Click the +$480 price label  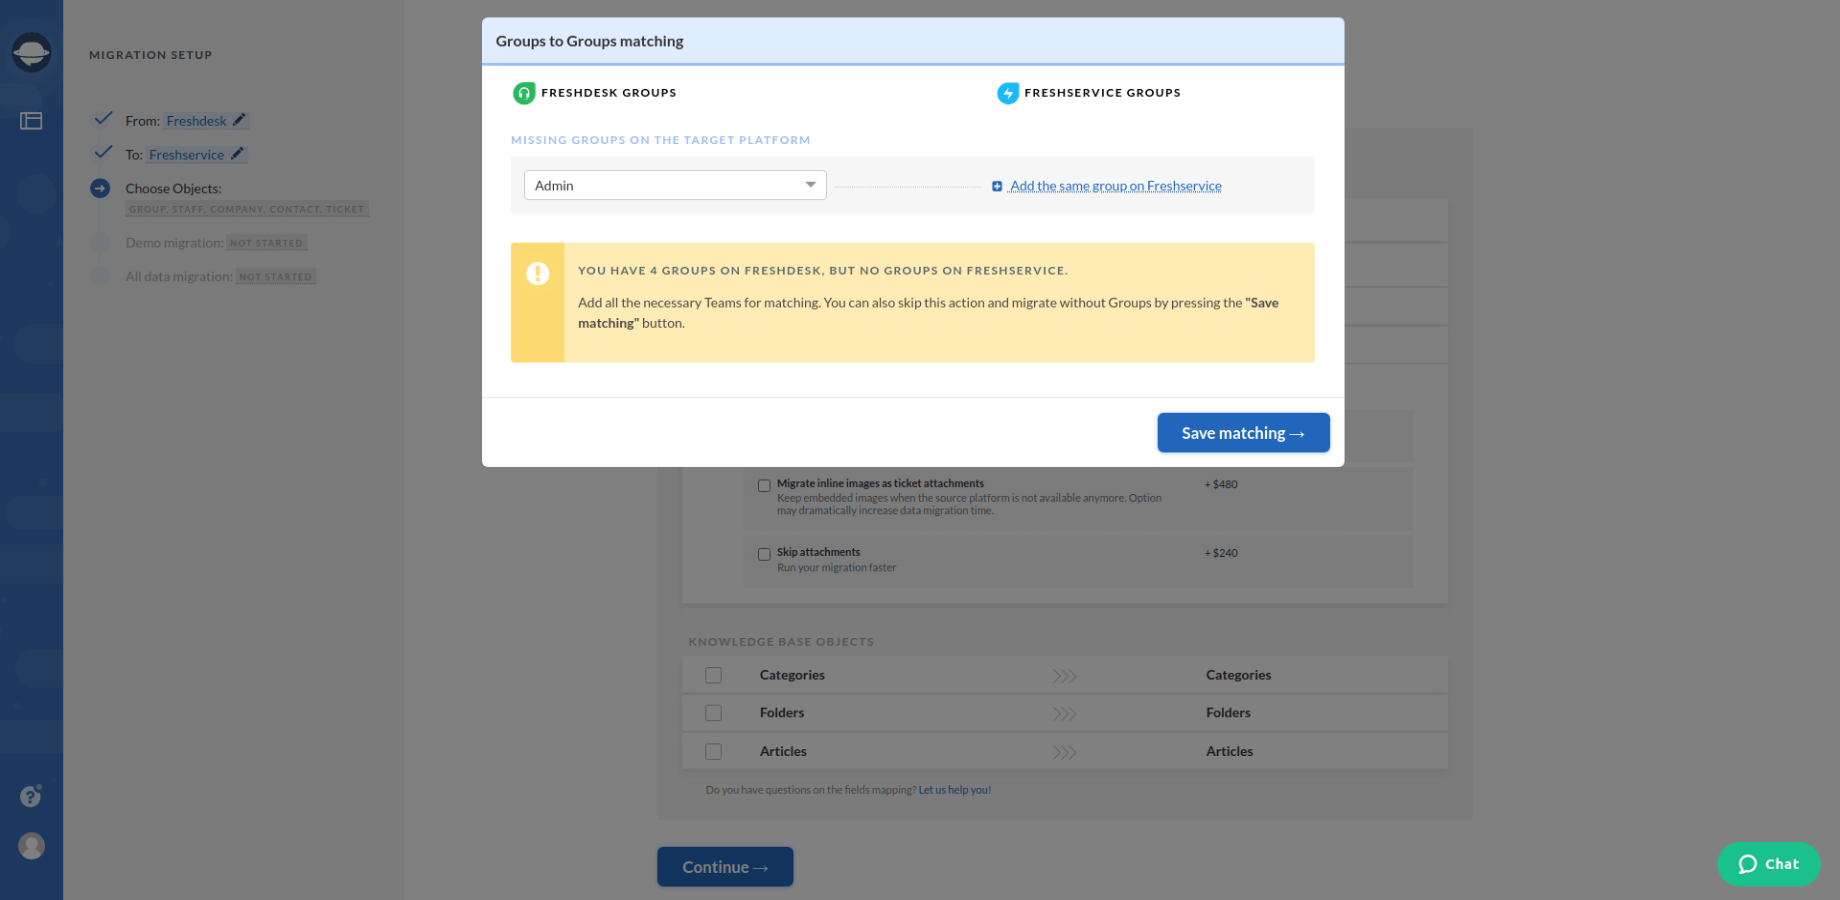coord(1221,484)
